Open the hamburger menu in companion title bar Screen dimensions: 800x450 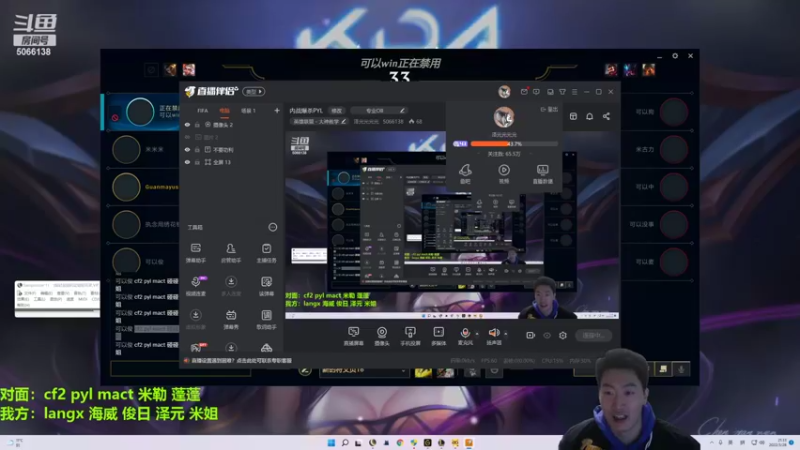pos(574,92)
